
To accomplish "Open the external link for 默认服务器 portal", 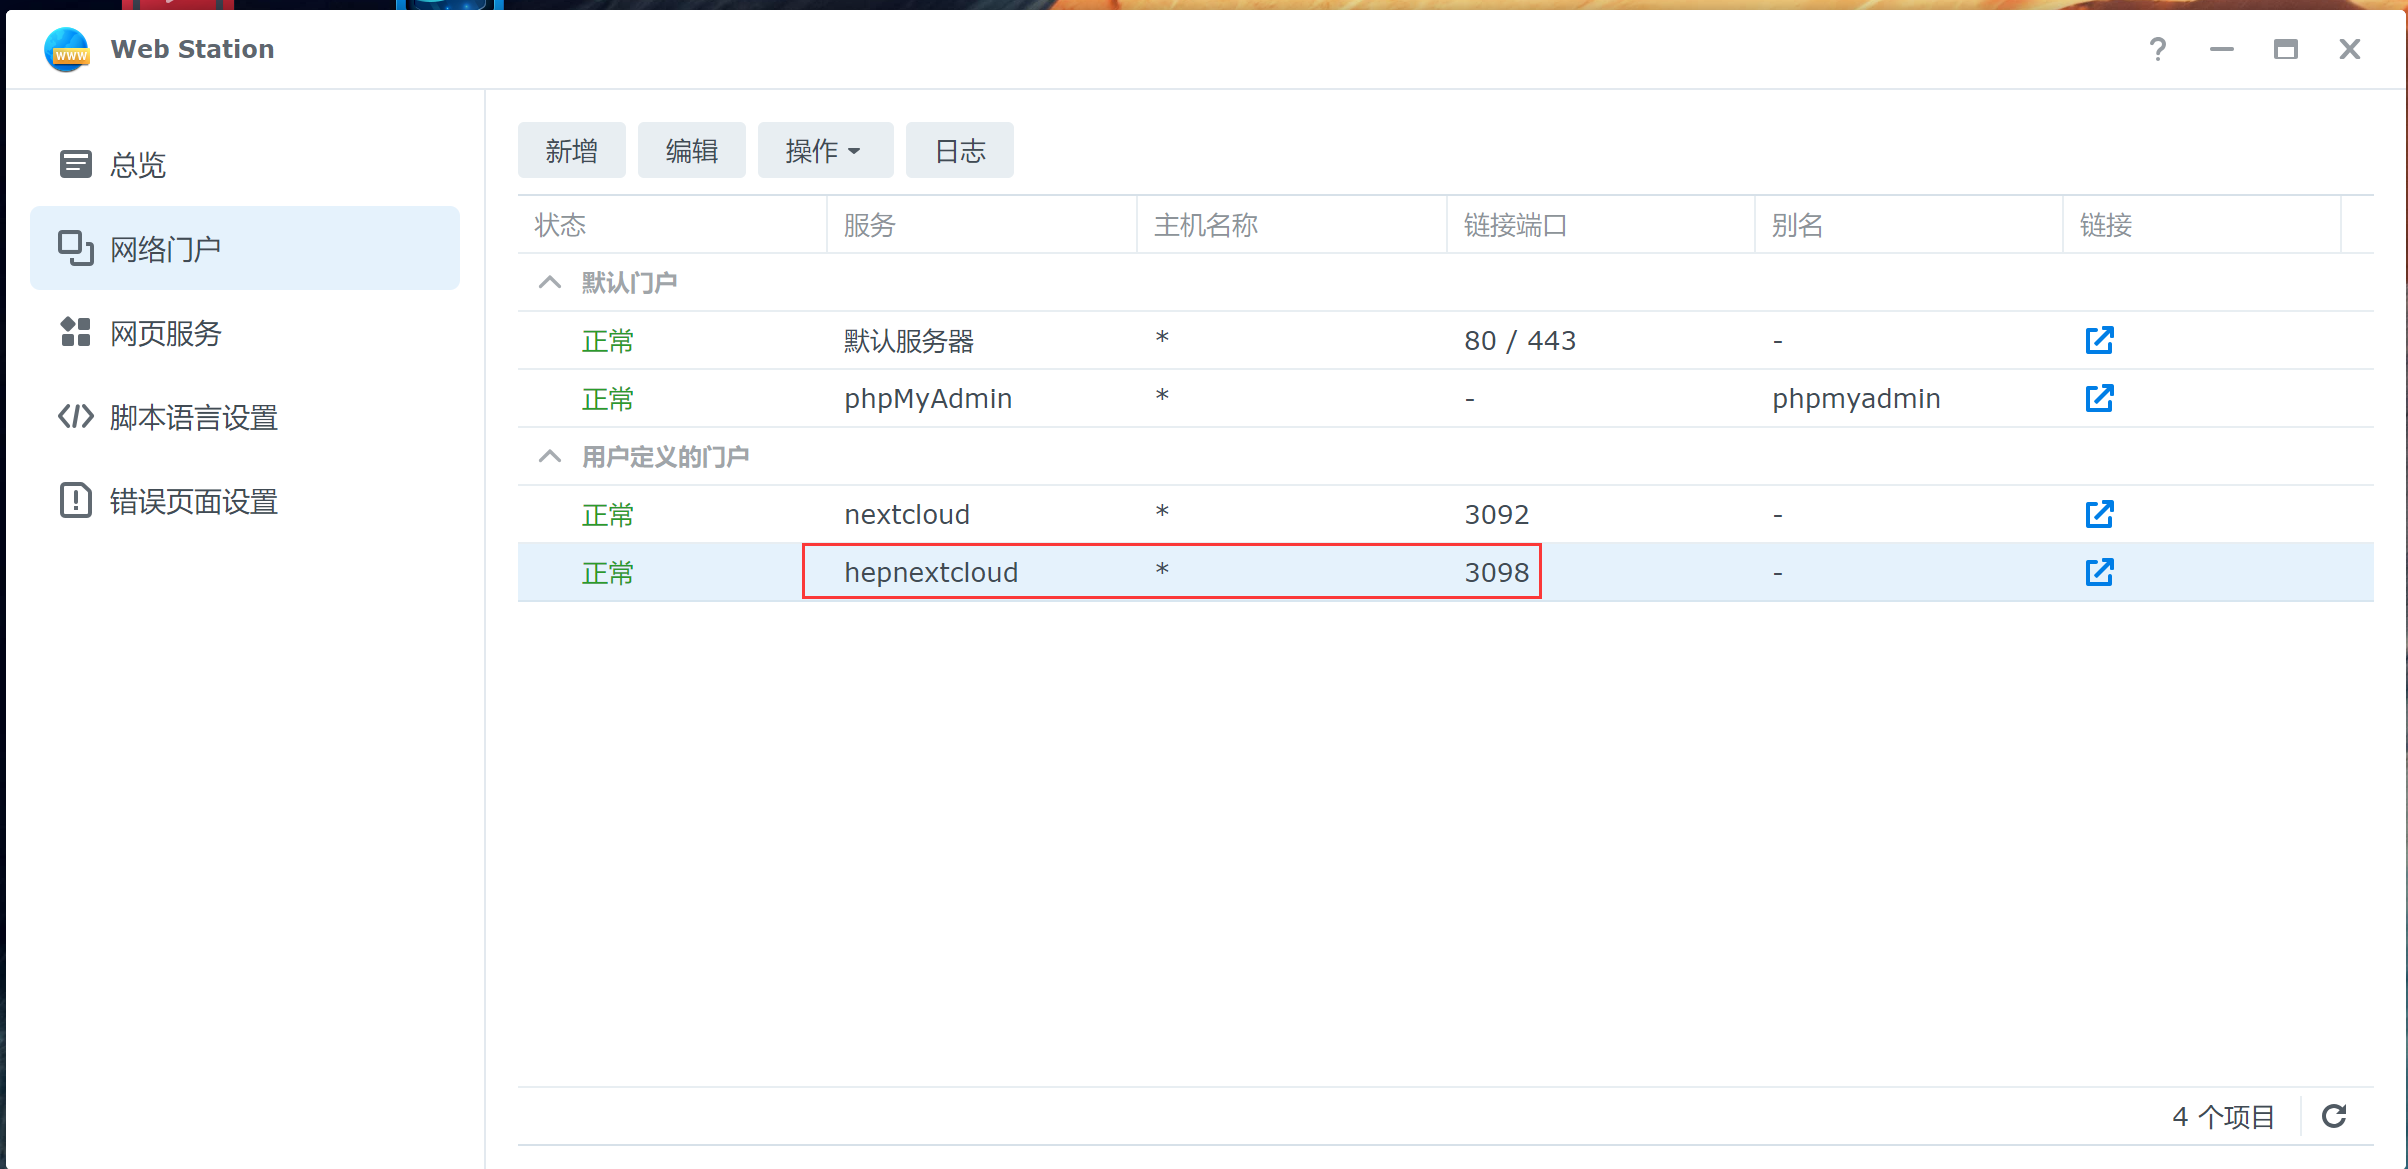I will (2098, 341).
